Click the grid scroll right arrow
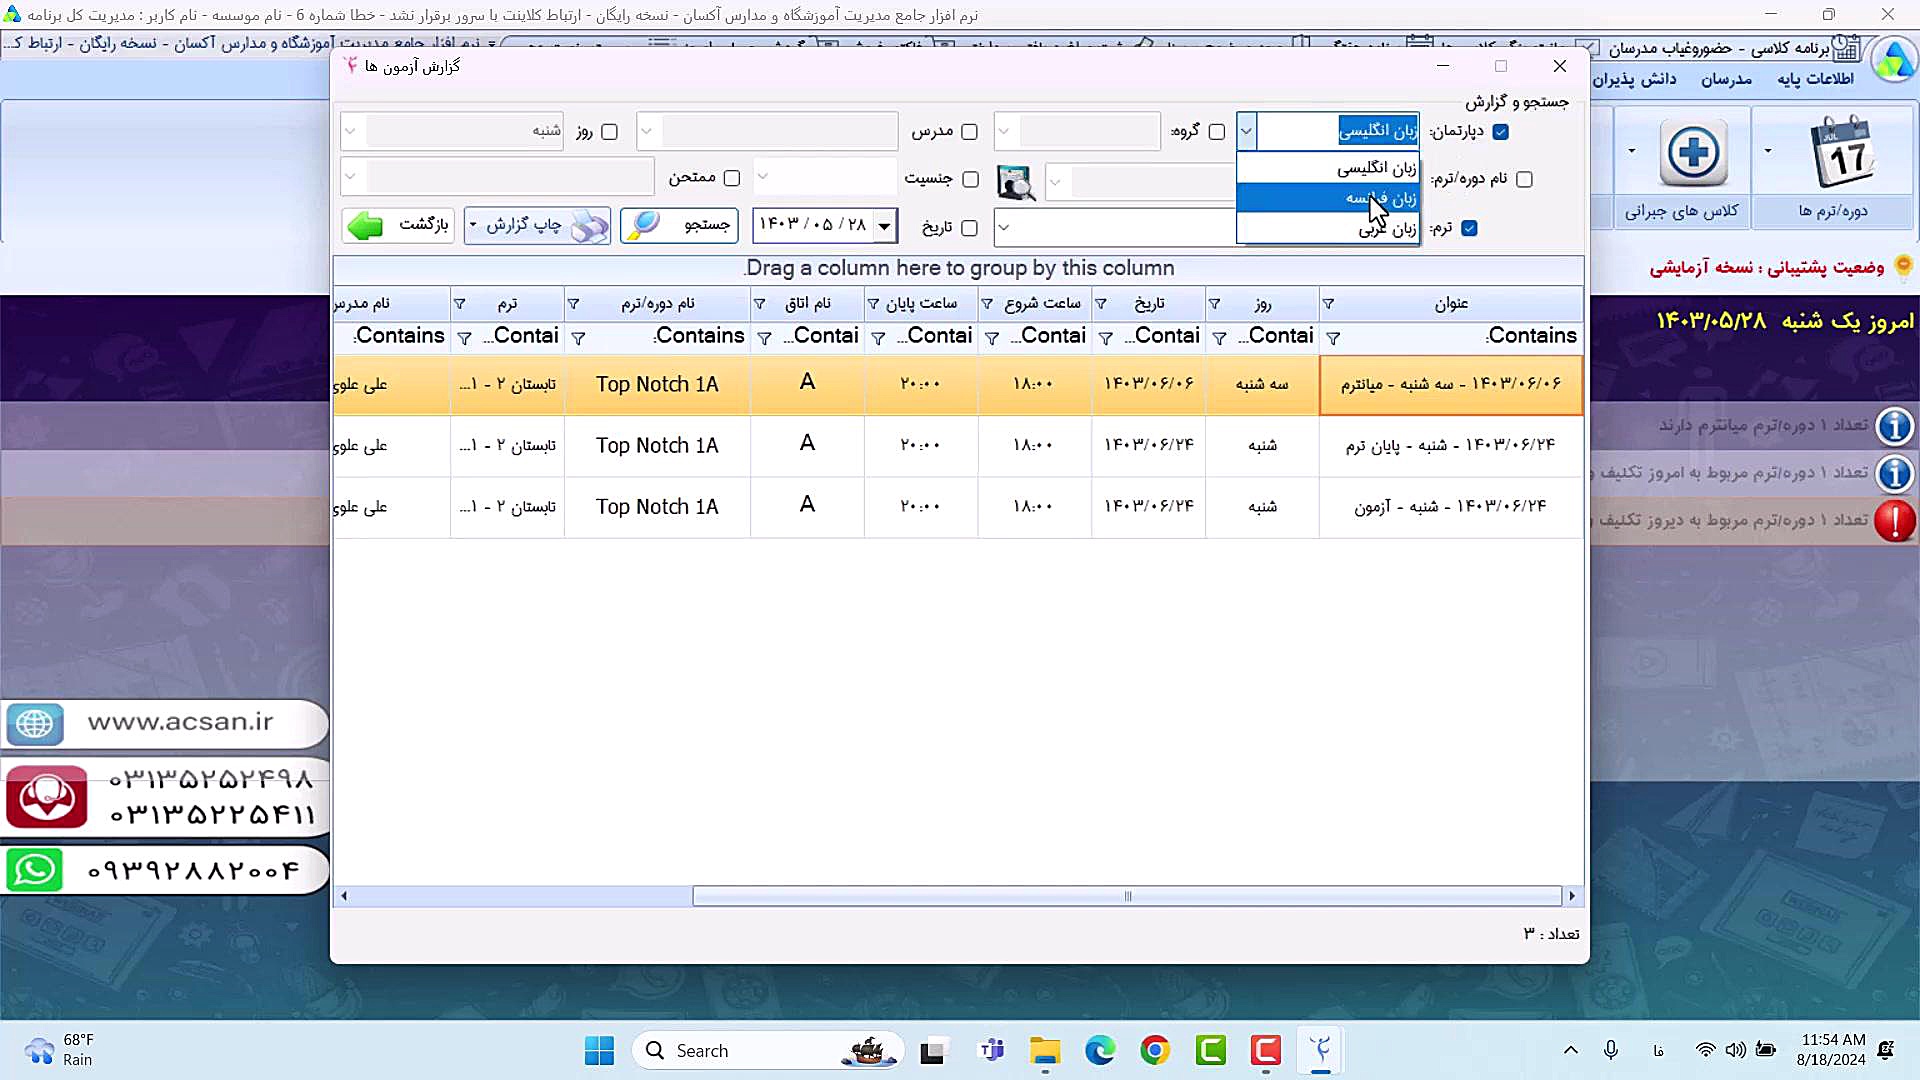This screenshot has height=1080, width=1920. click(x=1572, y=896)
